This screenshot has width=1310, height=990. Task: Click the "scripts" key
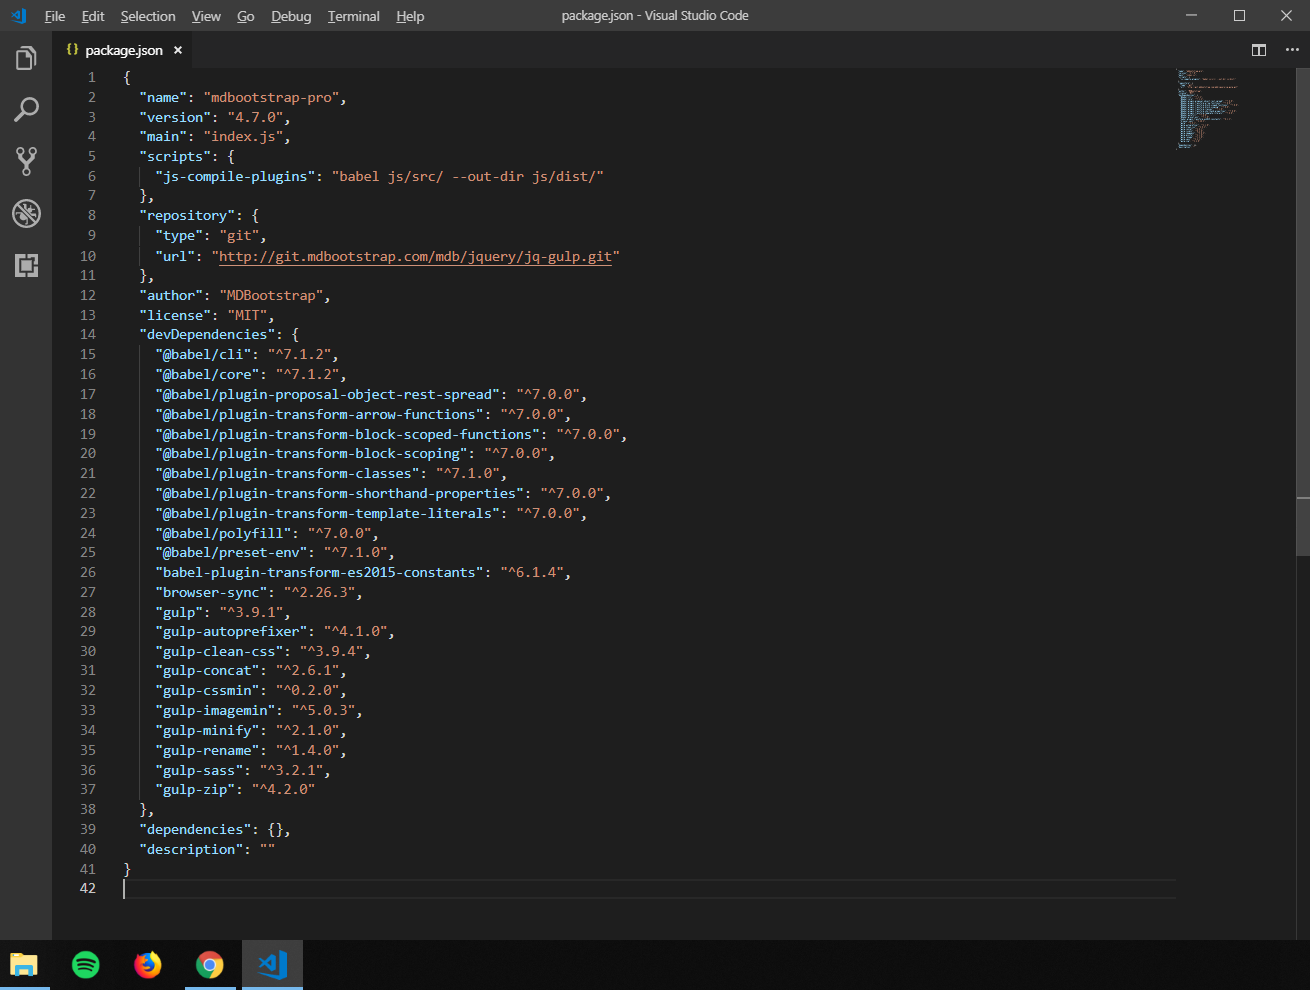[175, 157]
